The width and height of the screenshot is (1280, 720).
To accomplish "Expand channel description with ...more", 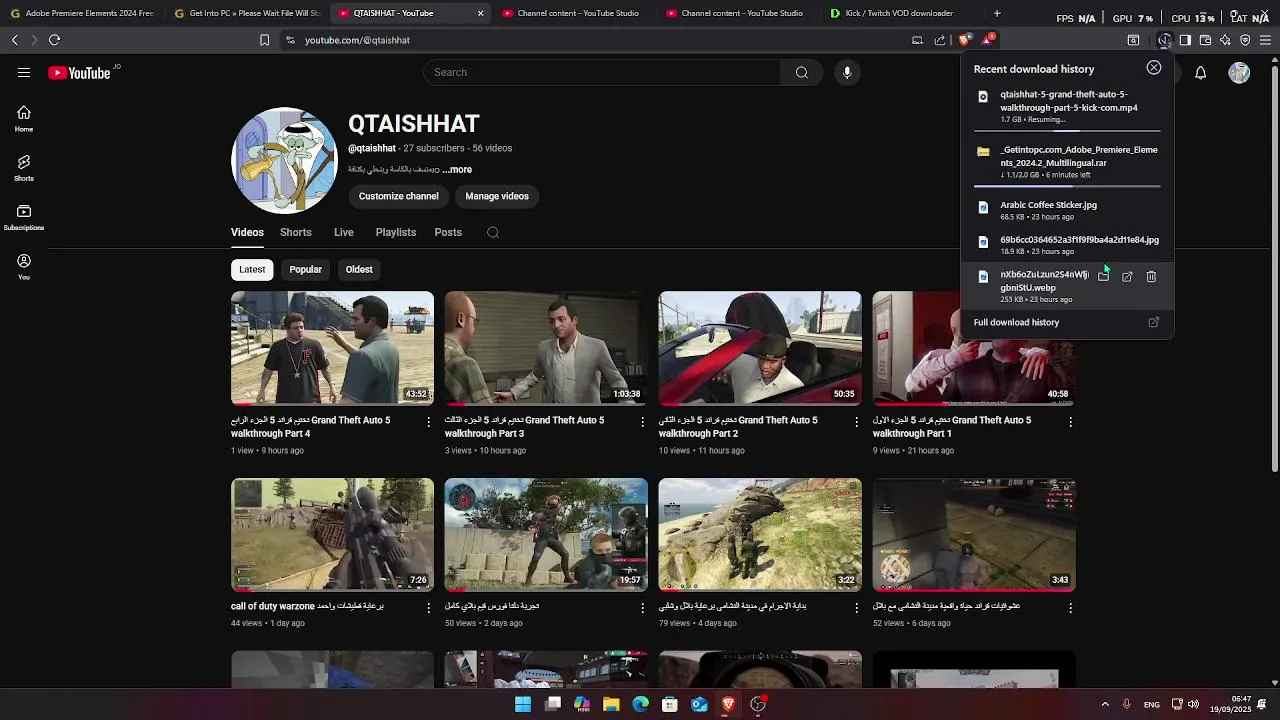I will click(x=457, y=169).
